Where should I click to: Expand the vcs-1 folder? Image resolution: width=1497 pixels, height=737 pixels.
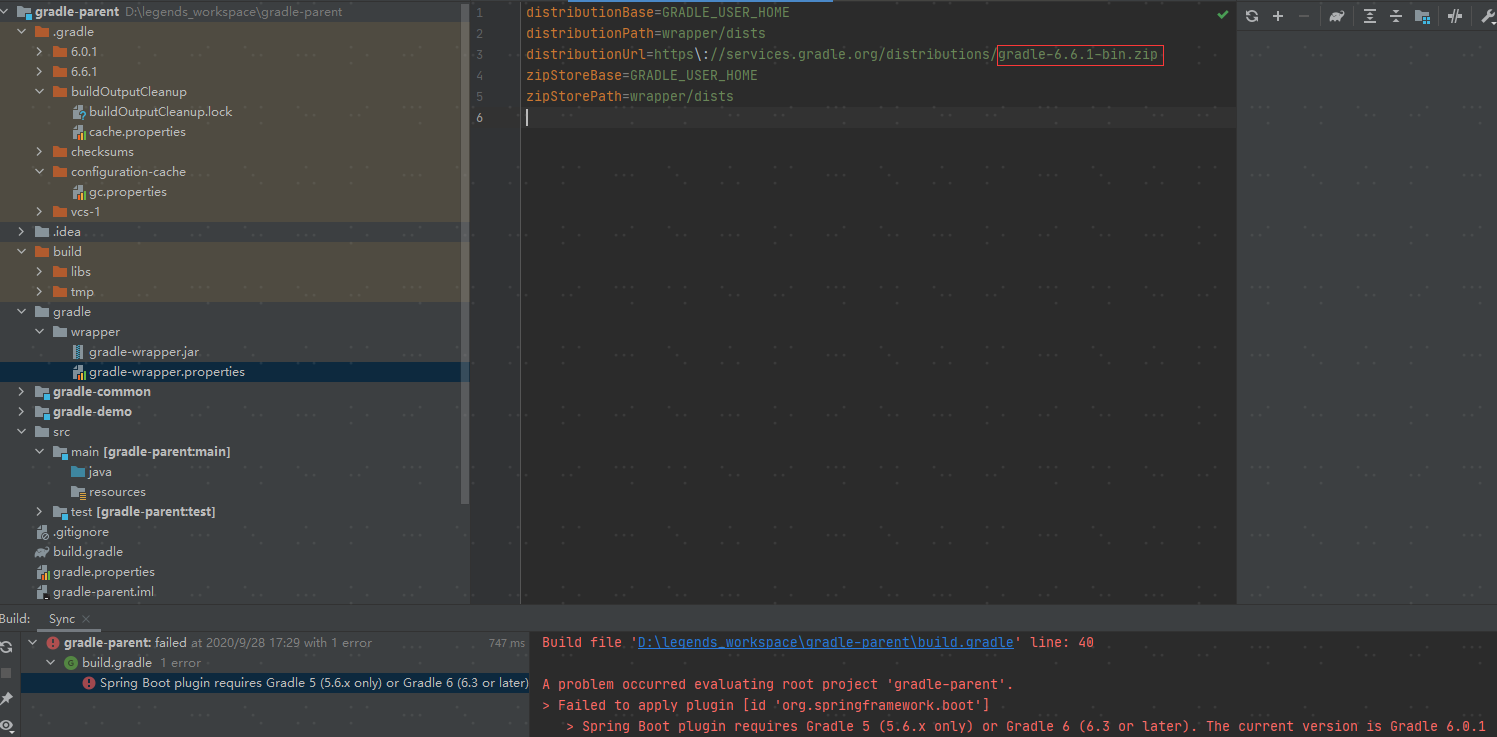pos(39,212)
